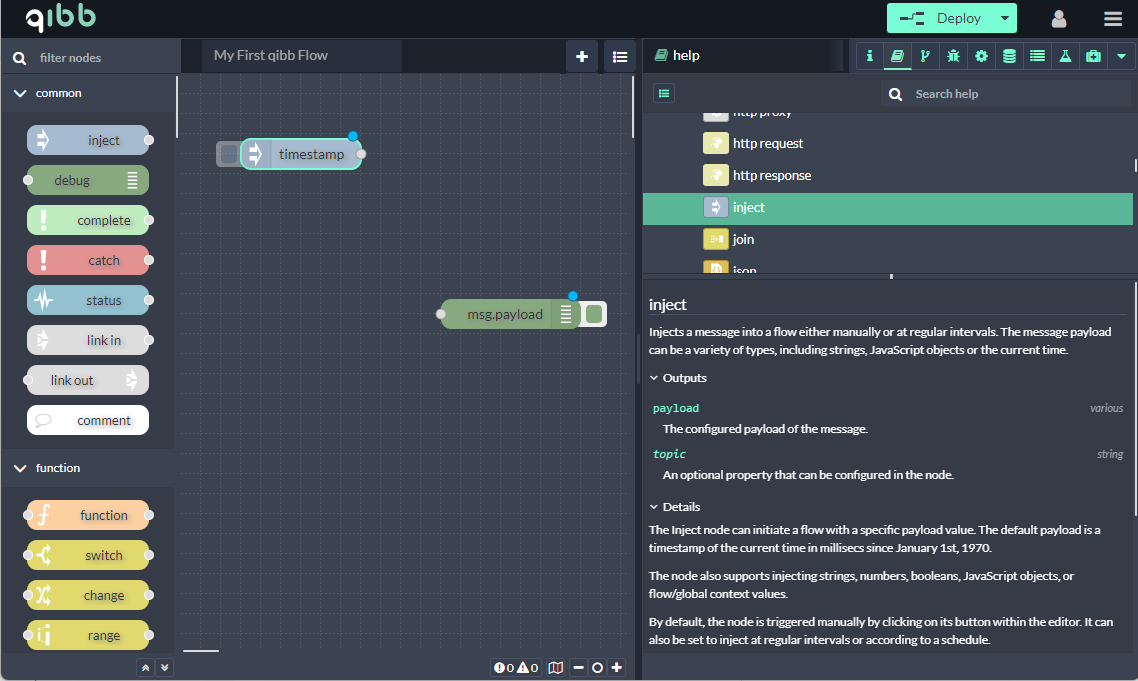Open the main hamburger menu
Viewport: 1138px width, 681px height.
tap(1113, 18)
